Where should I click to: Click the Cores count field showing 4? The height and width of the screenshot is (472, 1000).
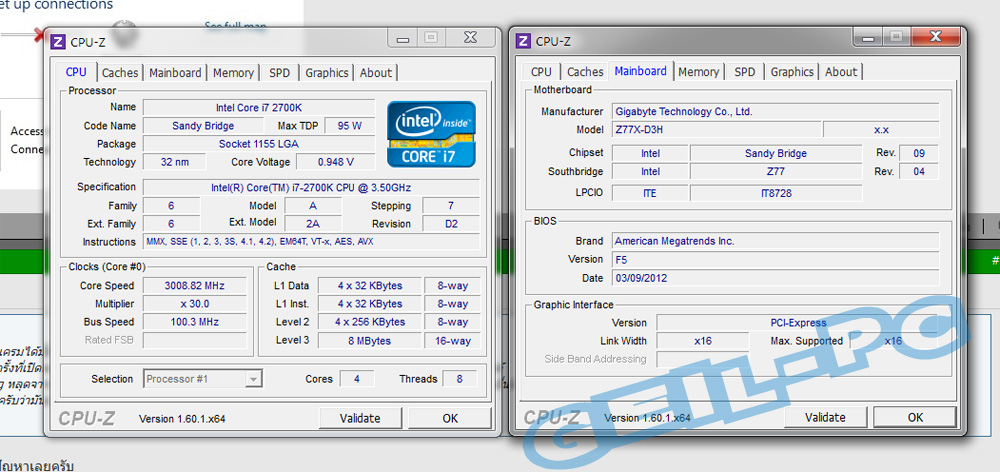(357, 379)
